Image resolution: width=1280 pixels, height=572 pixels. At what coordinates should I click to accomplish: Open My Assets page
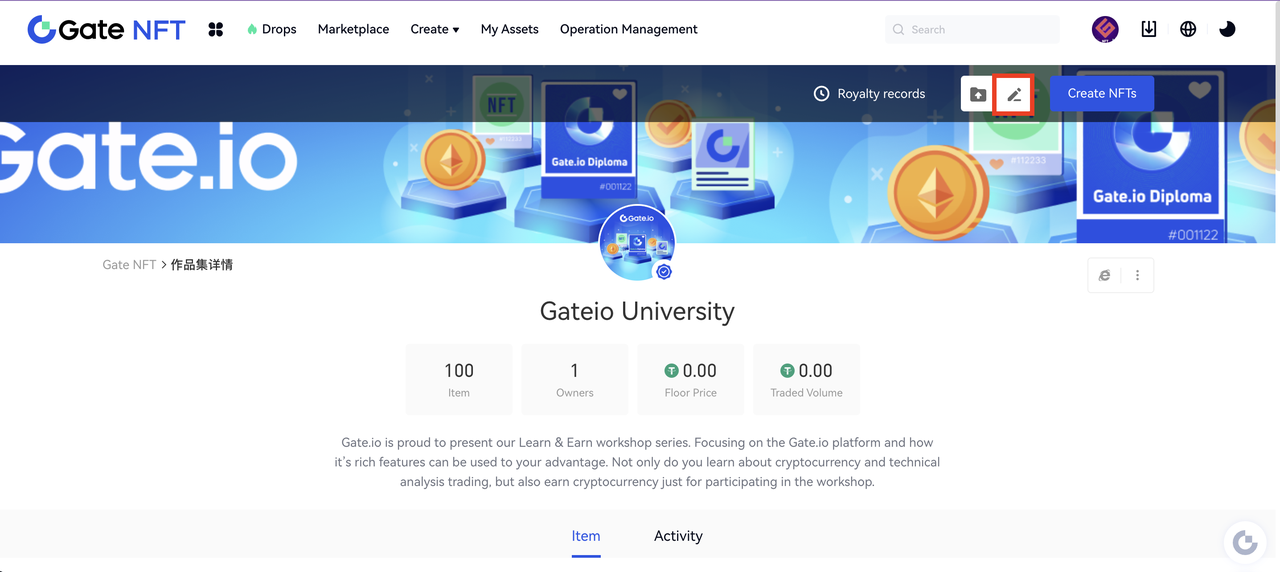(x=509, y=29)
